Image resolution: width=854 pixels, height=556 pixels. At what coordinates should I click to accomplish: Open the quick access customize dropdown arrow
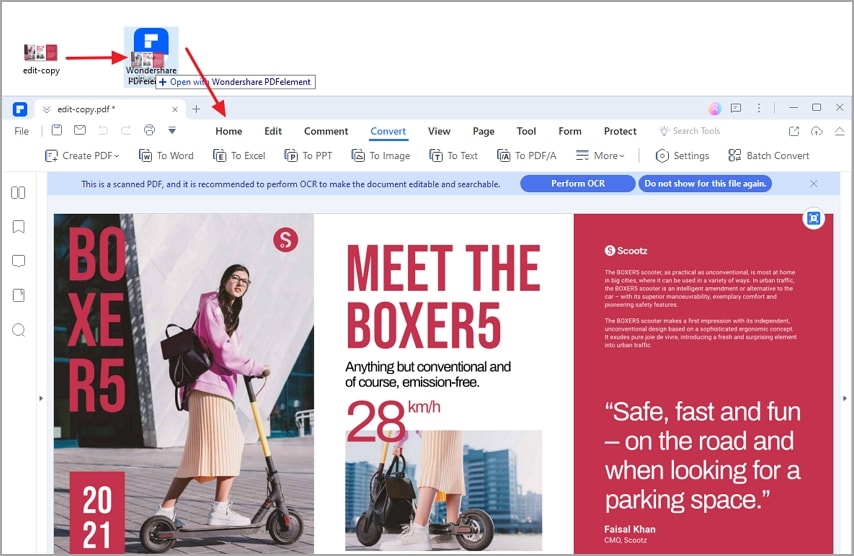click(172, 130)
